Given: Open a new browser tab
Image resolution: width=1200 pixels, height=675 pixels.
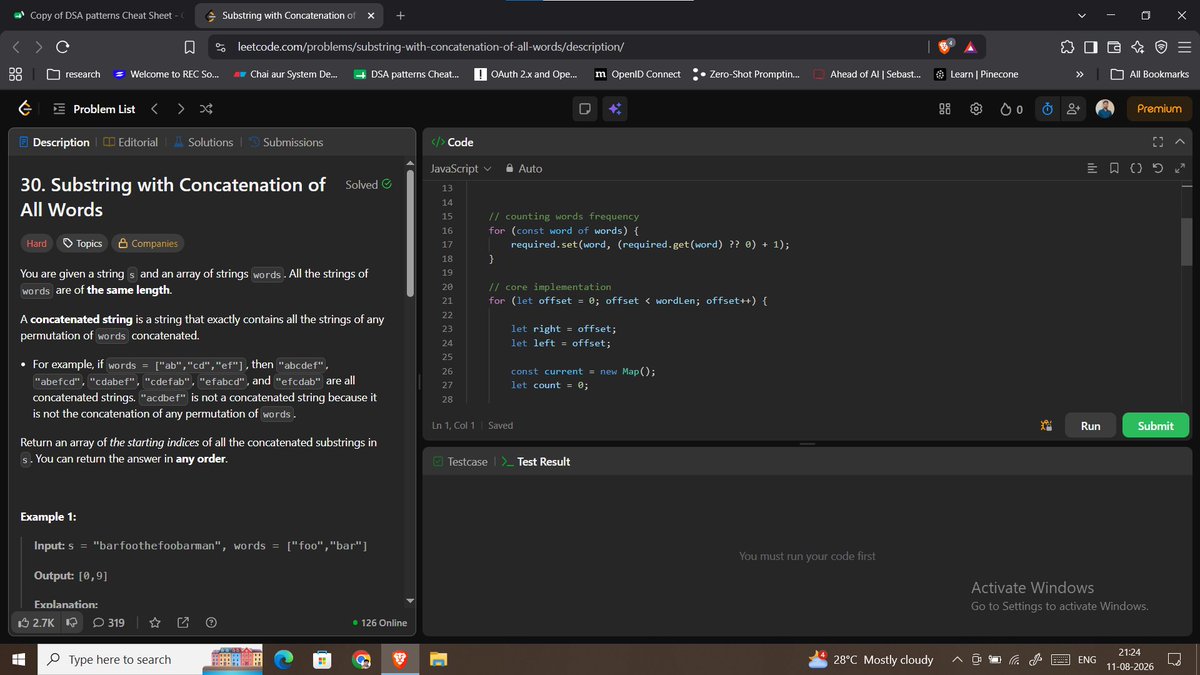Looking at the screenshot, I should tap(400, 15).
